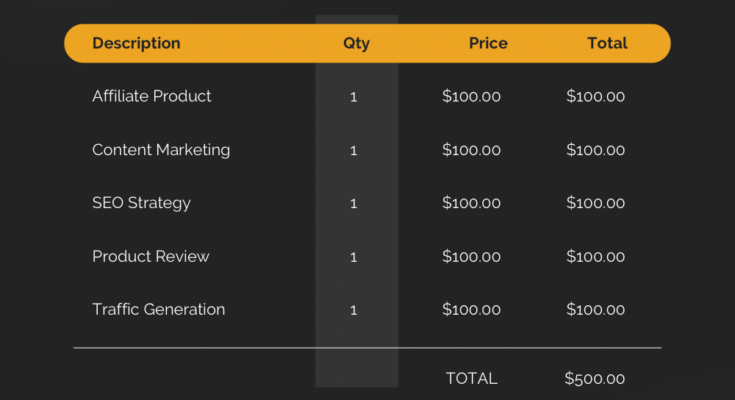The width and height of the screenshot is (735, 400).
Task: Click the Price value for Traffic Generation
Action: (471, 309)
